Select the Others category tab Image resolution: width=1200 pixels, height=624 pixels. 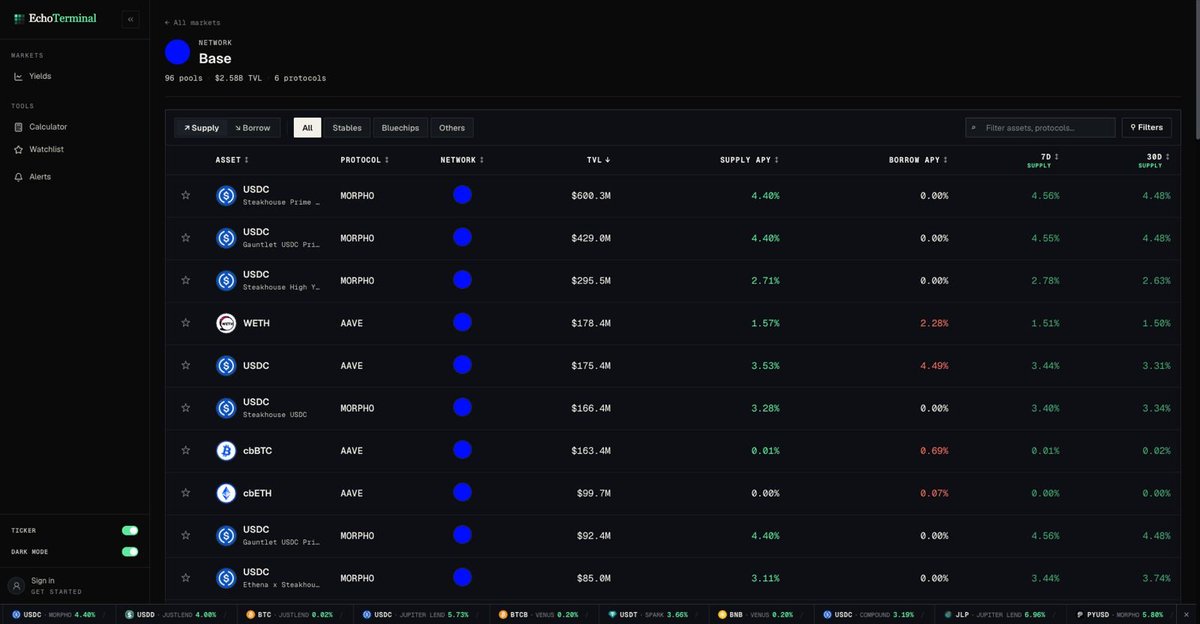pyautogui.click(x=452, y=128)
